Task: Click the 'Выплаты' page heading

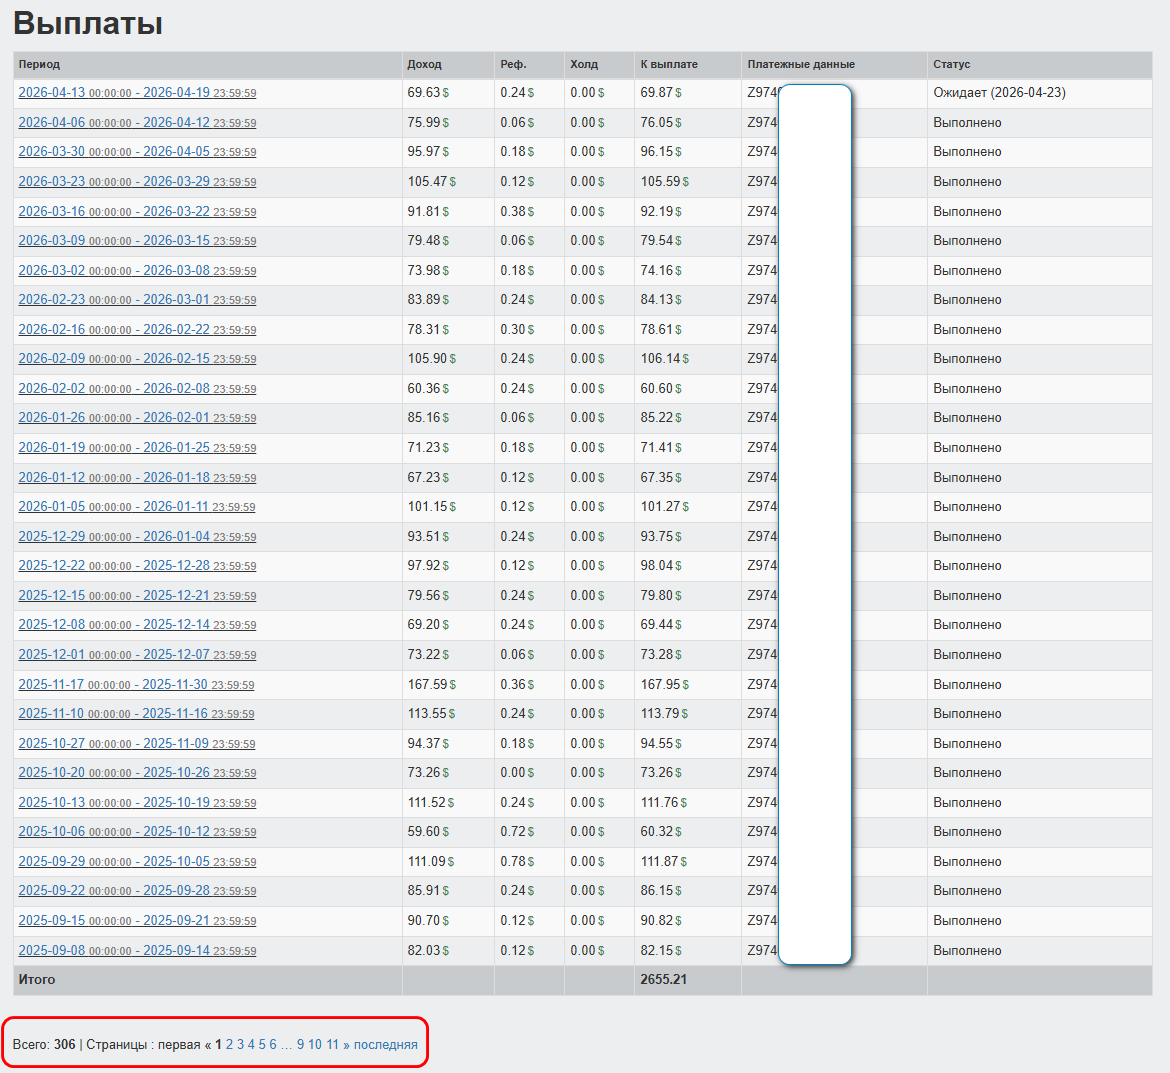Action: pyautogui.click(x=88, y=23)
